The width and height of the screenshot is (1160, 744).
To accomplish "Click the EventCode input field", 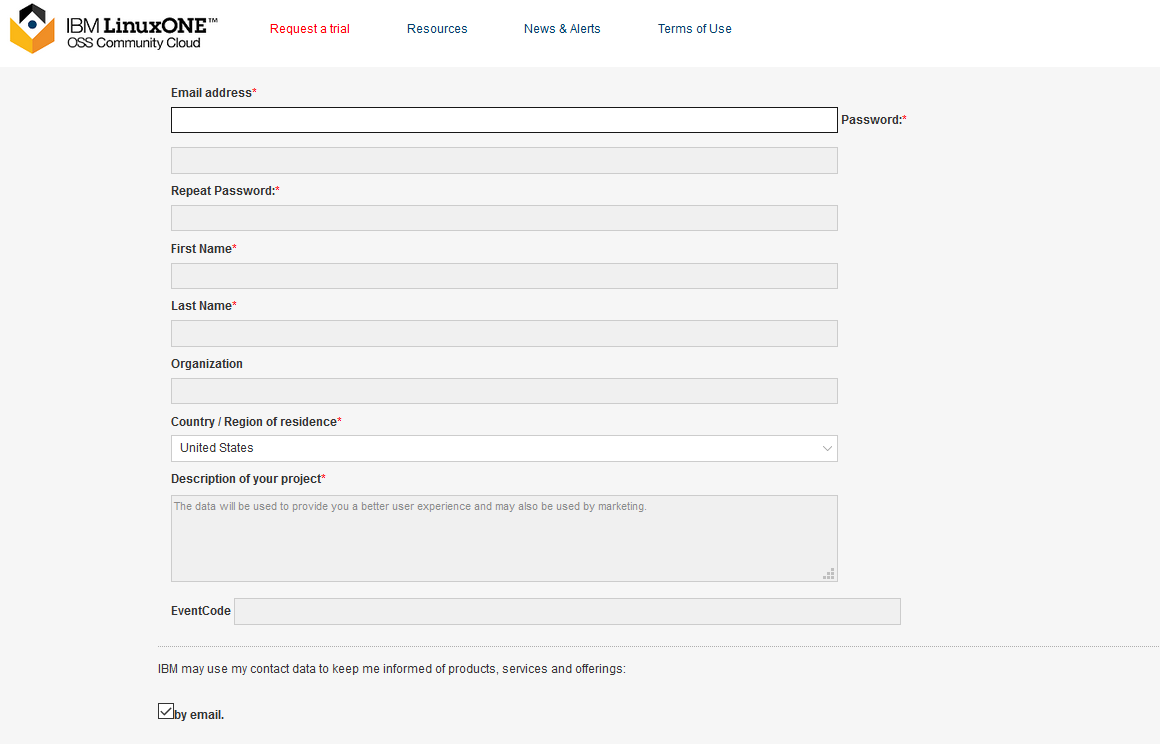I will pos(567,612).
